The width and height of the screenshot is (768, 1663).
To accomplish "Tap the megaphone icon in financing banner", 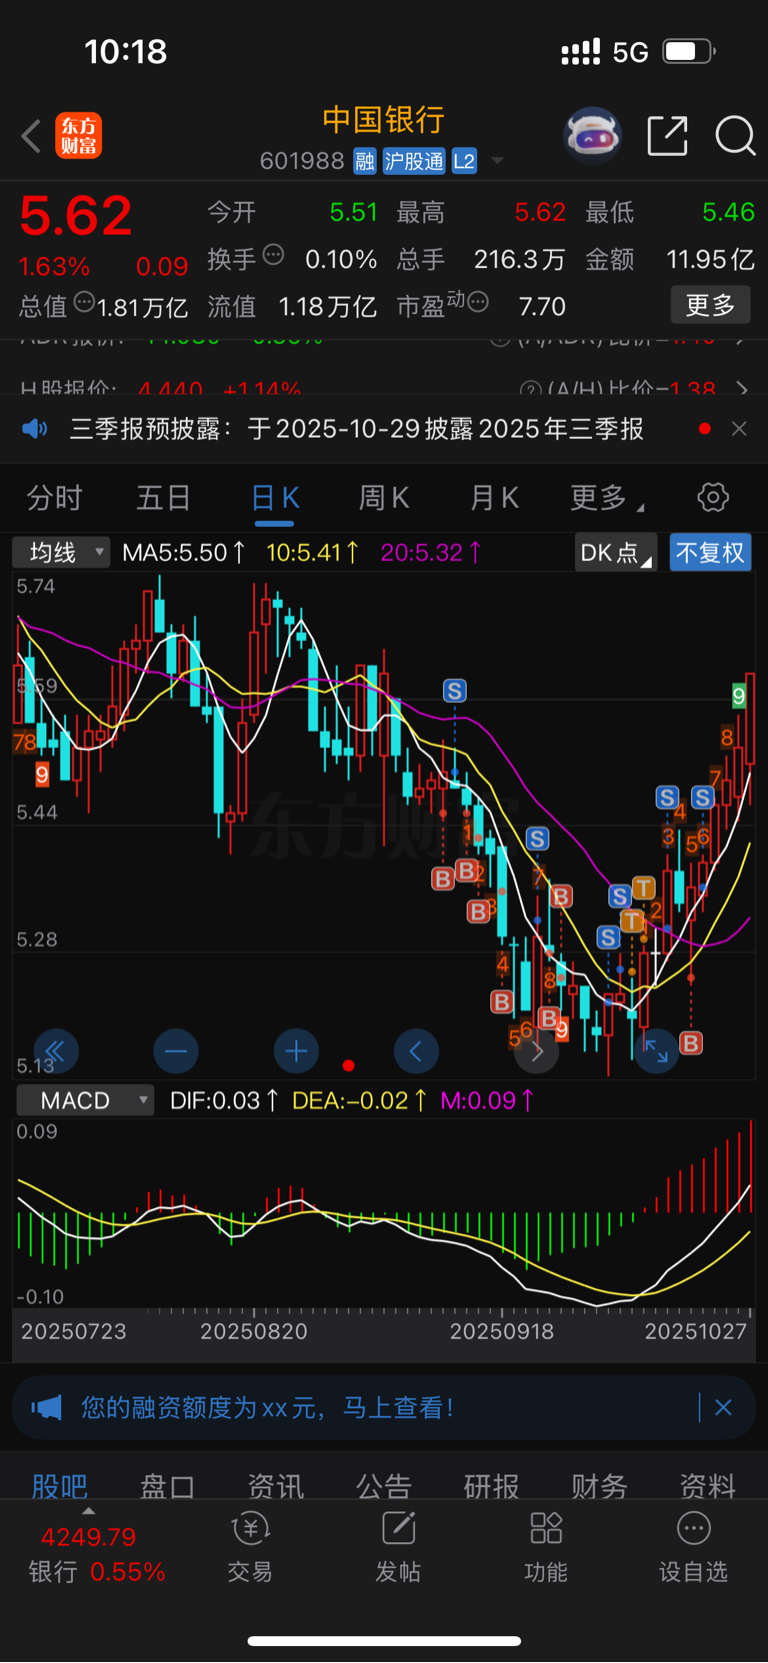I will [x=47, y=1408].
